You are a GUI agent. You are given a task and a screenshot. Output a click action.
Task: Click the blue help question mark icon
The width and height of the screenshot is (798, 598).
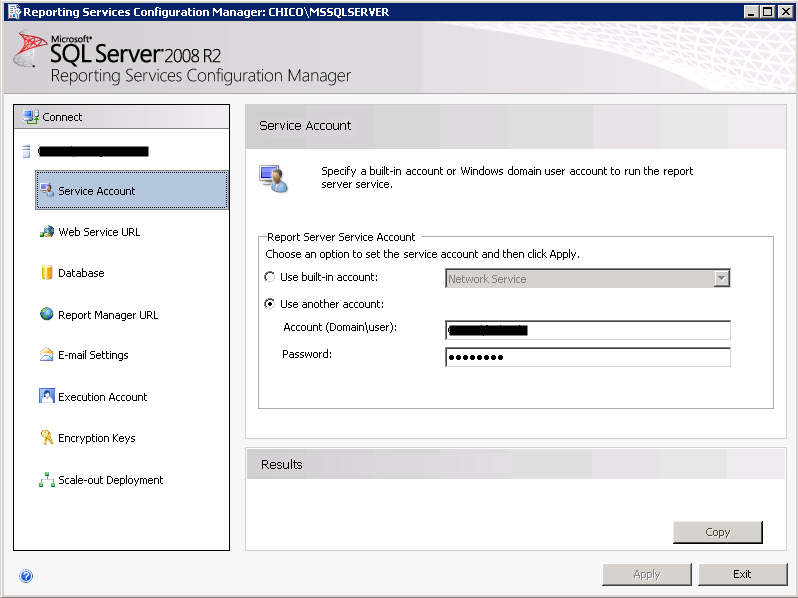pyautogui.click(x=26, y=576)
